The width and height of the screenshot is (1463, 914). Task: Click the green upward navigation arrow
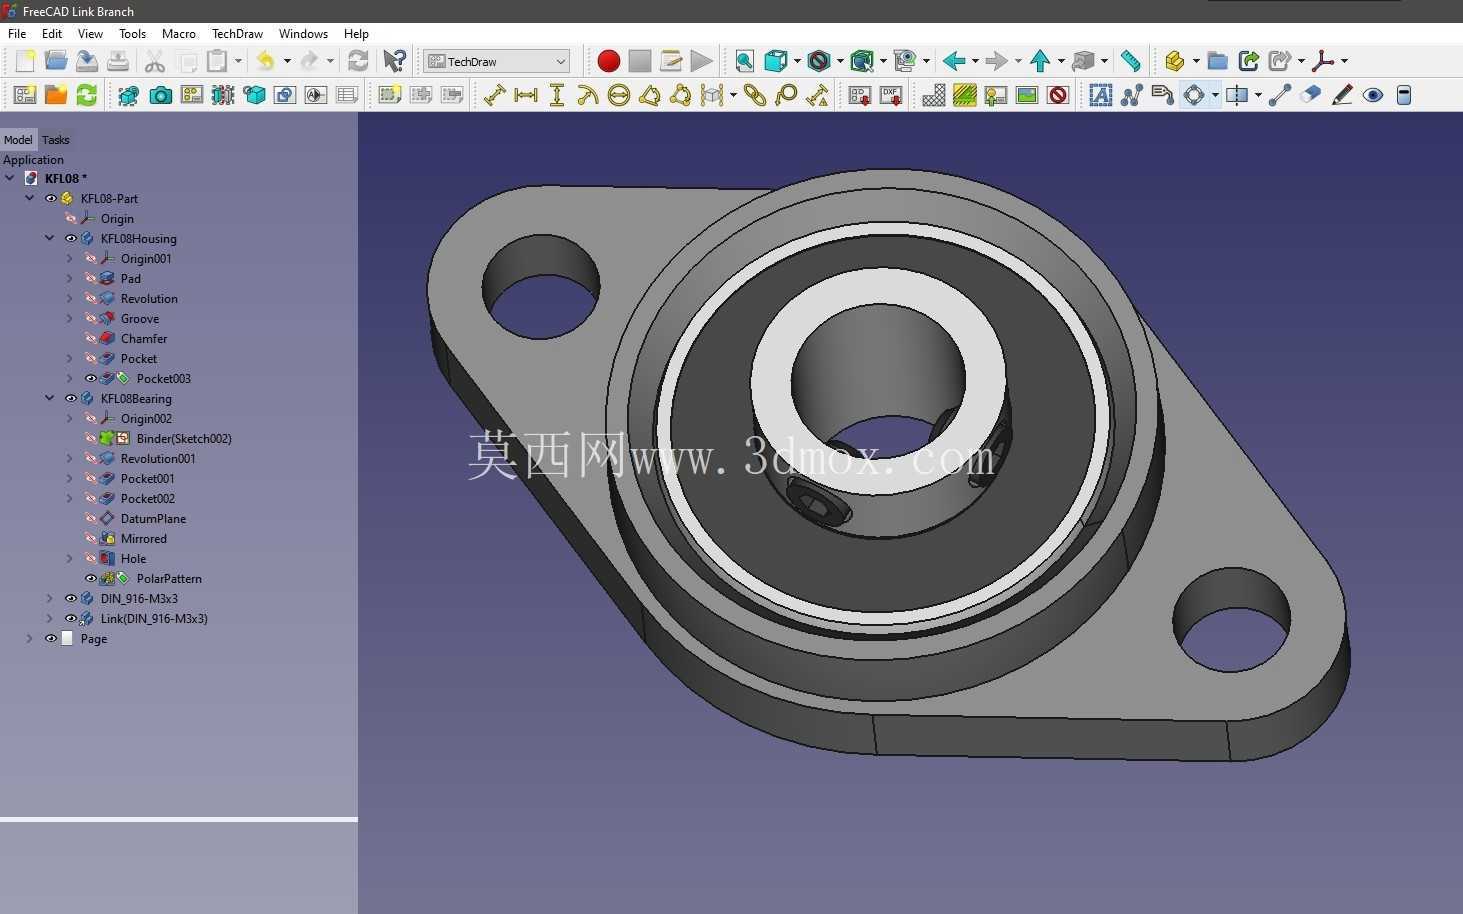(1040, 61)
